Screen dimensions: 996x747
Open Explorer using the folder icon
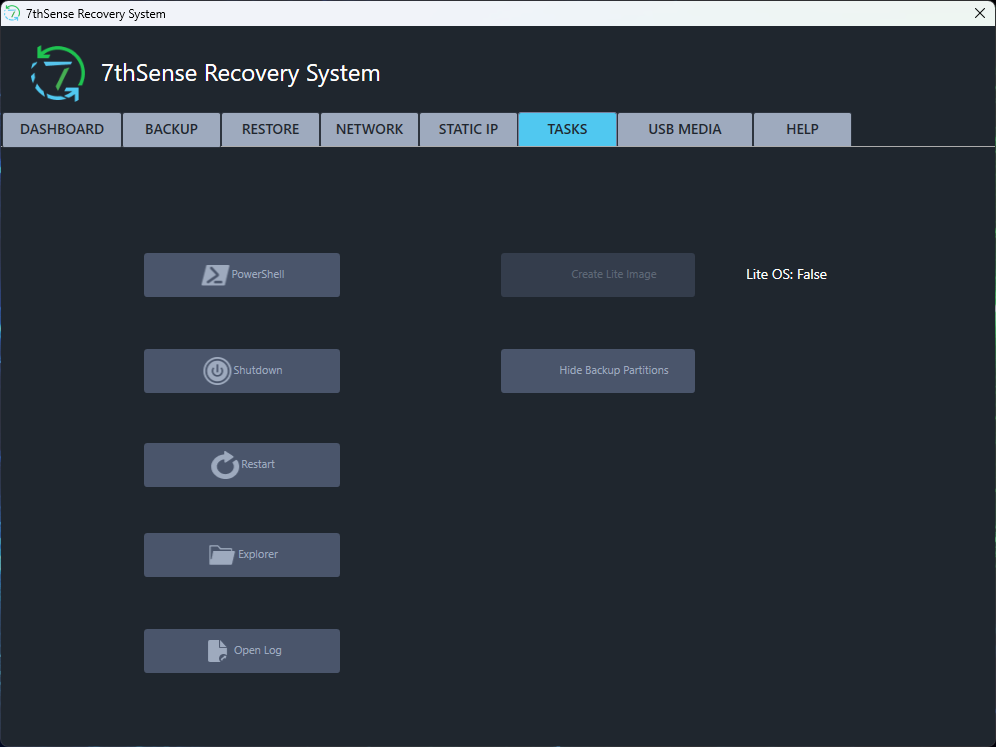(222, 555)
